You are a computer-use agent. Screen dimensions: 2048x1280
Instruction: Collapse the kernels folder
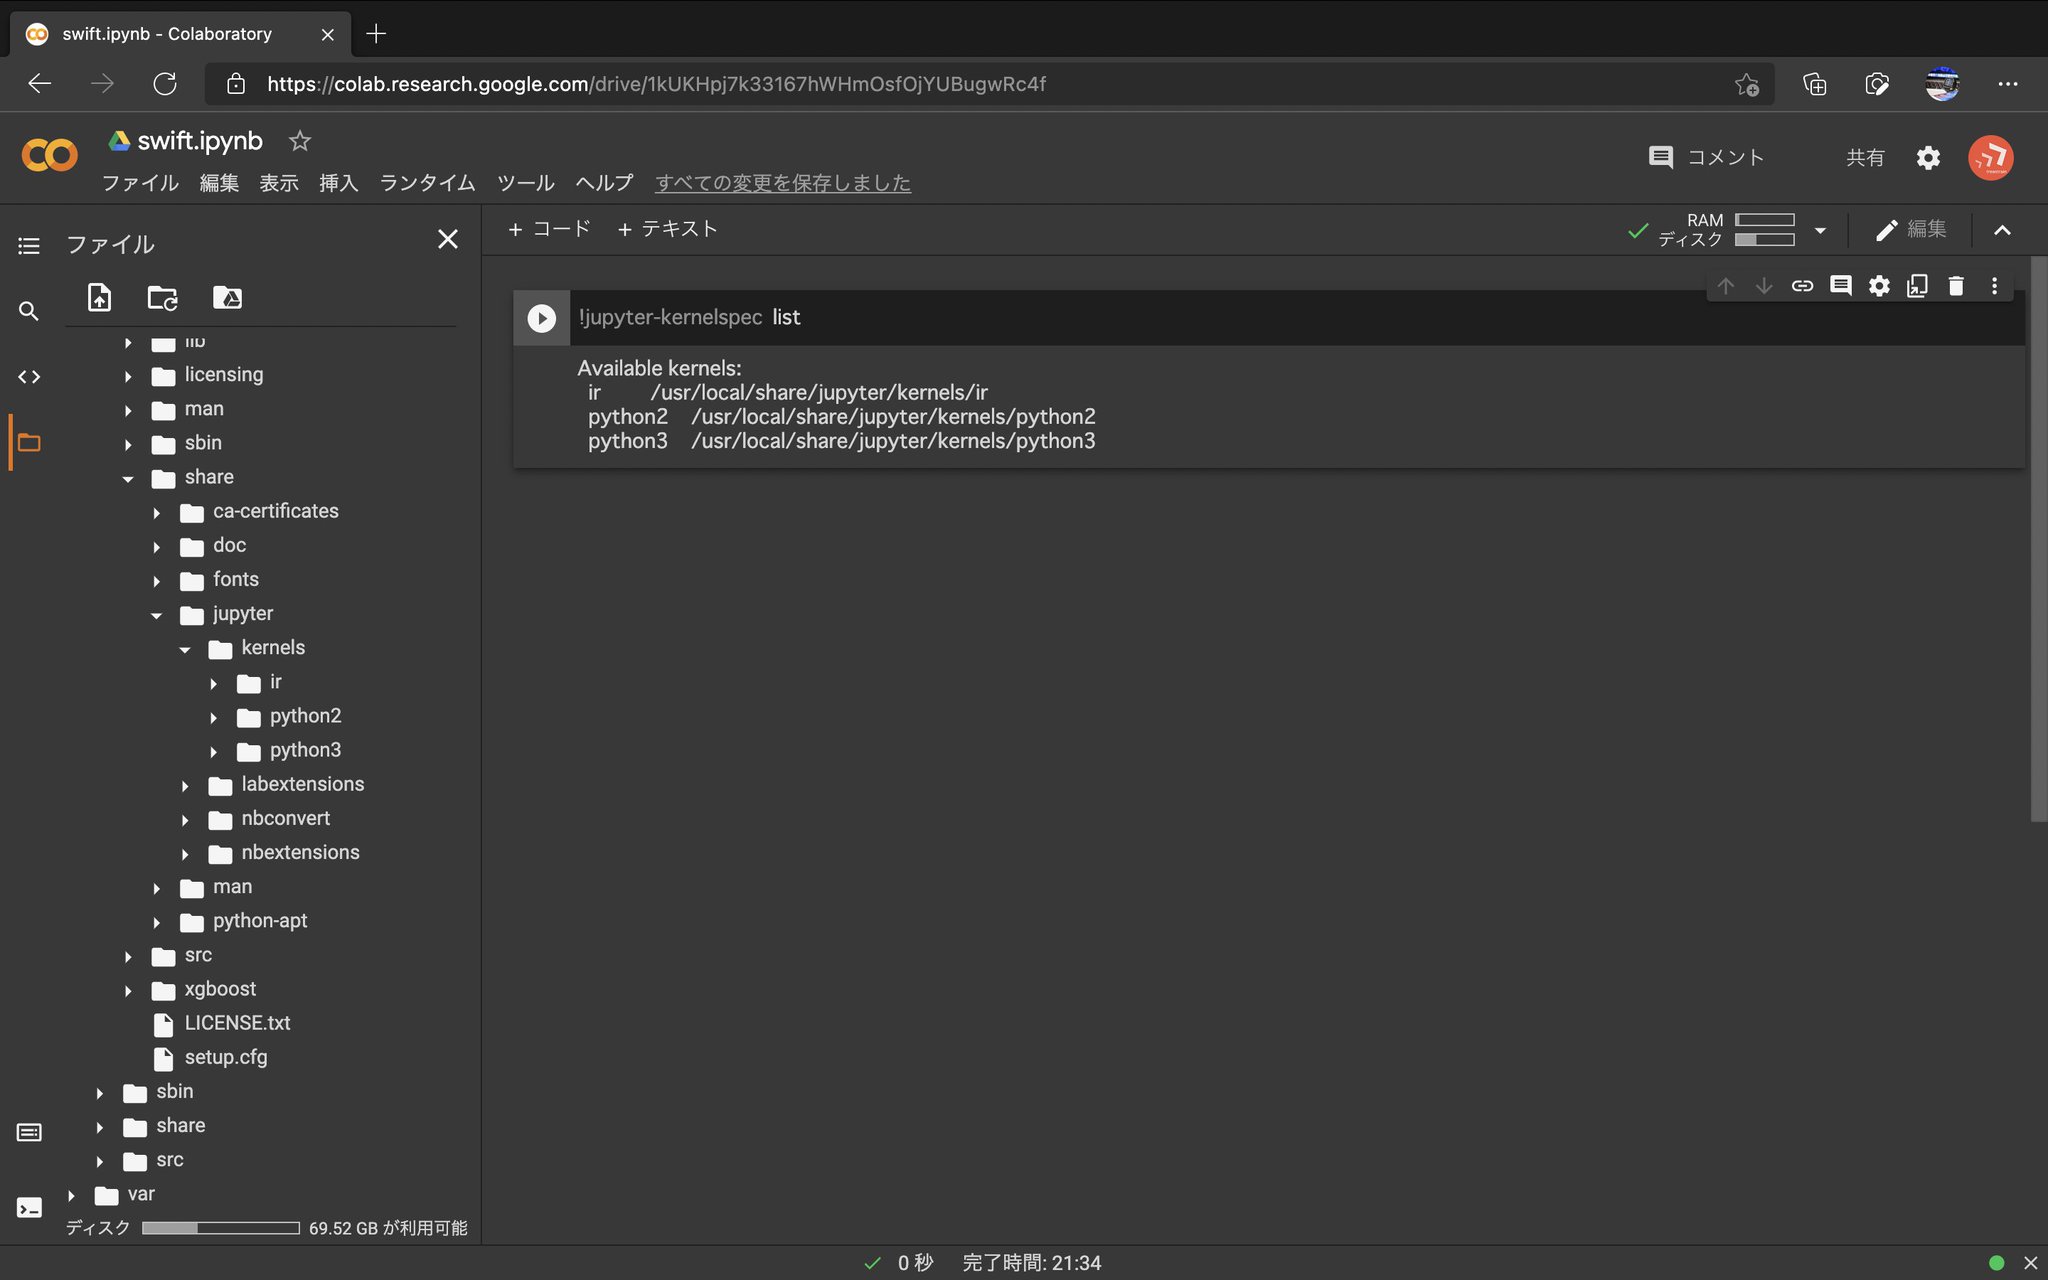[x=185, y=649]
